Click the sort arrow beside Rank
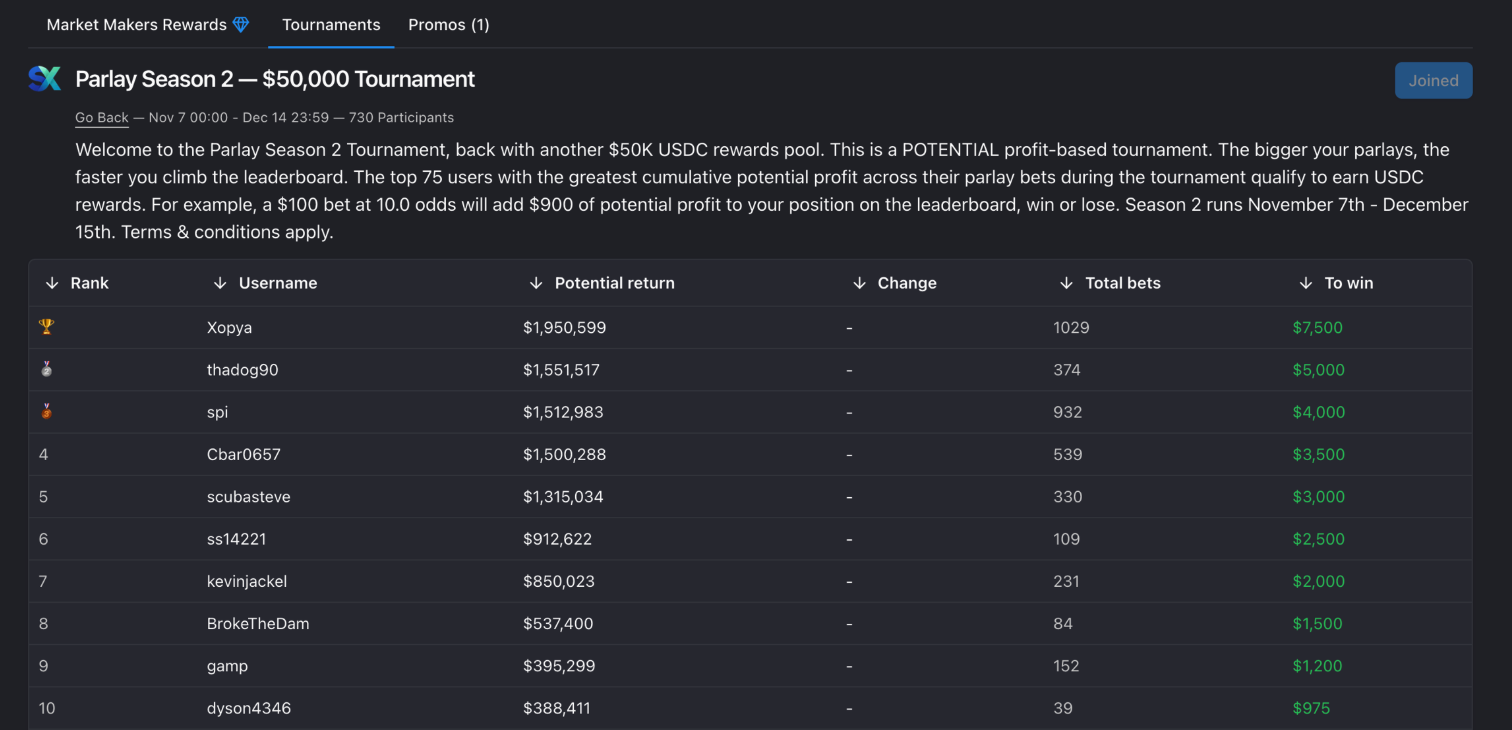1512x730 pixels. [x=52, y=283]
